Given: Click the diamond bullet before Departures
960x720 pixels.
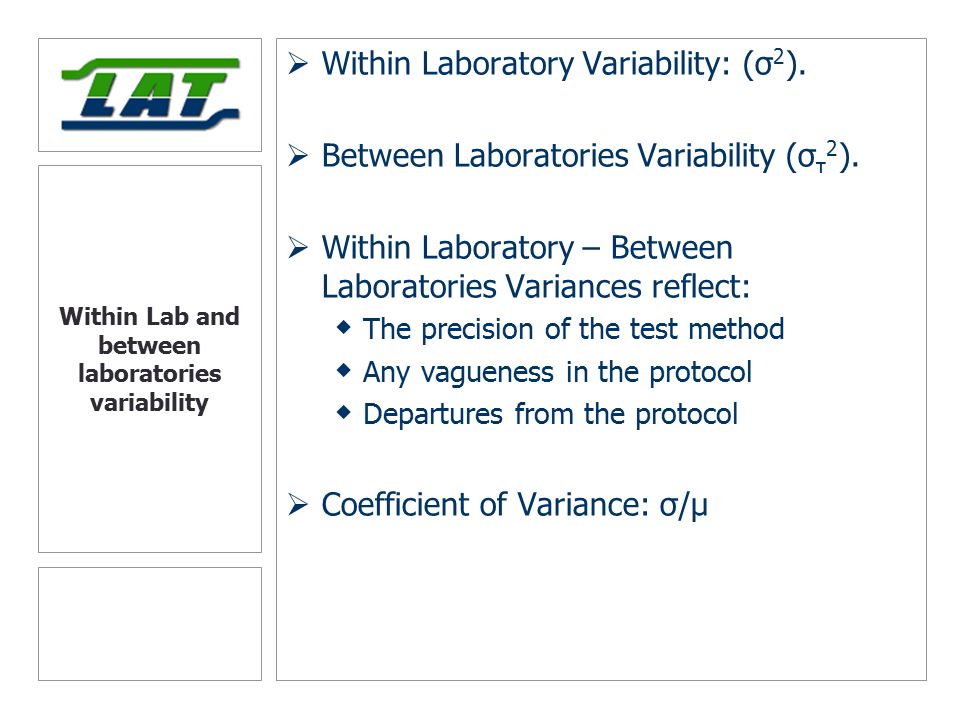Looking at the screenshot, I should click(344, 413).
